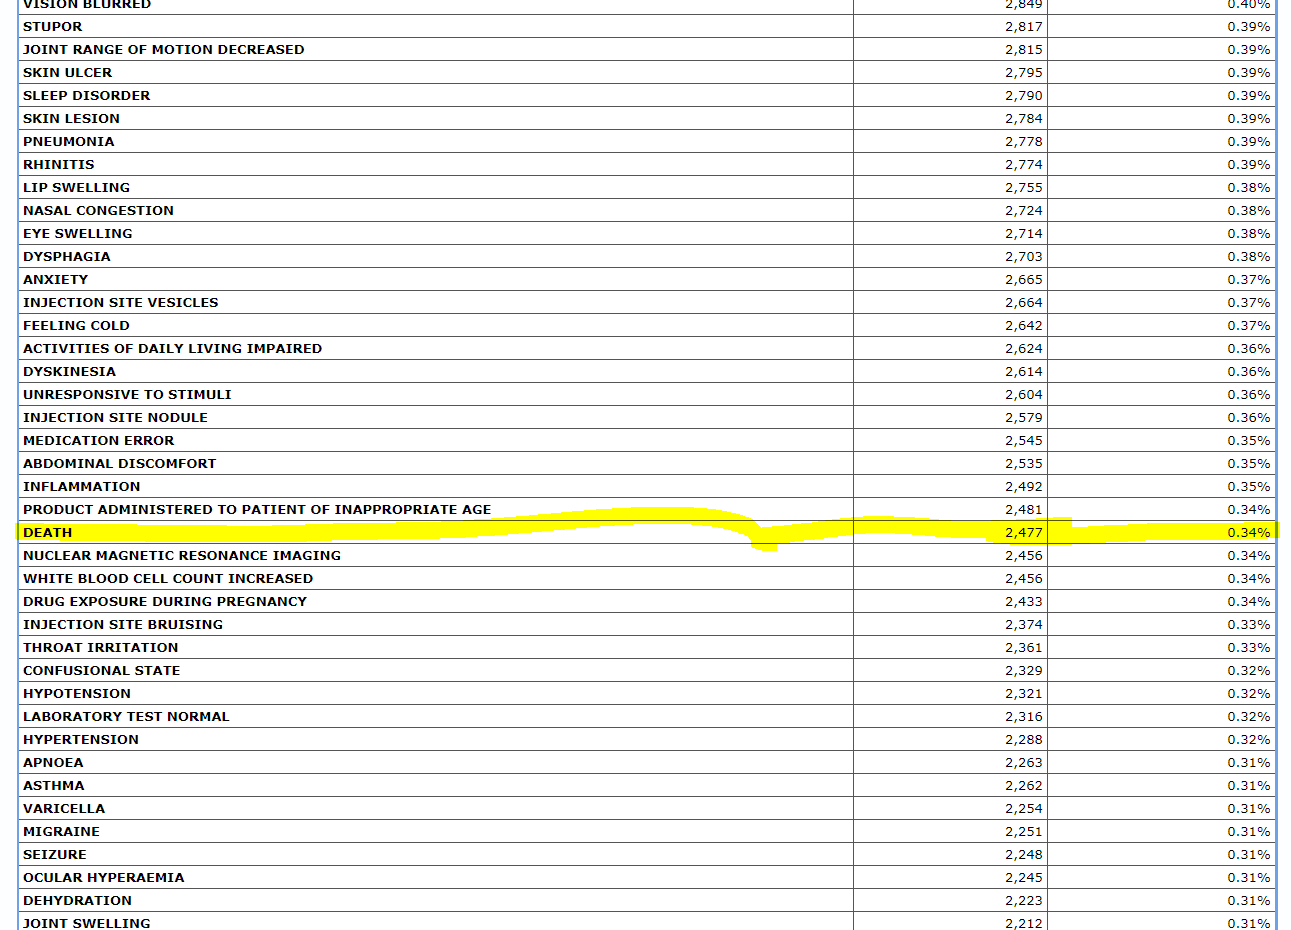Click the DEATH percentage 0.34%
The image size is (1291, 930).
coord(1249,533)
